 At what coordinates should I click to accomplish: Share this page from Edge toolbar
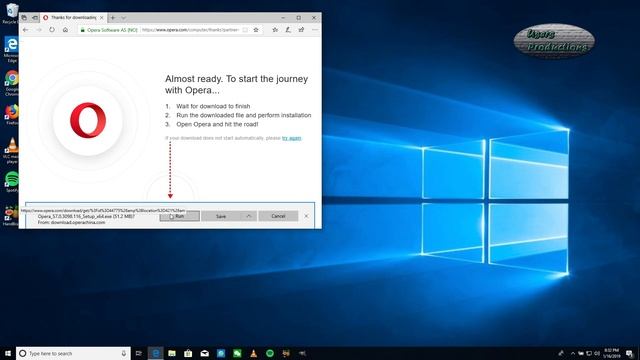pyautogui.click(x=301, y=30)
